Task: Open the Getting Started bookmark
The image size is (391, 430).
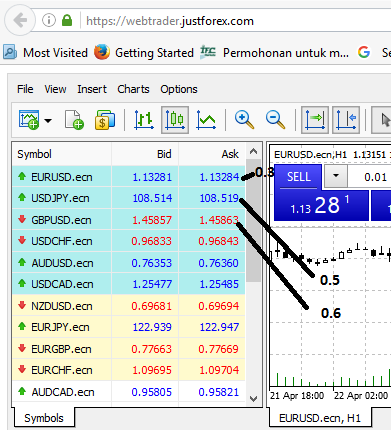Action: (x=144, y=53)
